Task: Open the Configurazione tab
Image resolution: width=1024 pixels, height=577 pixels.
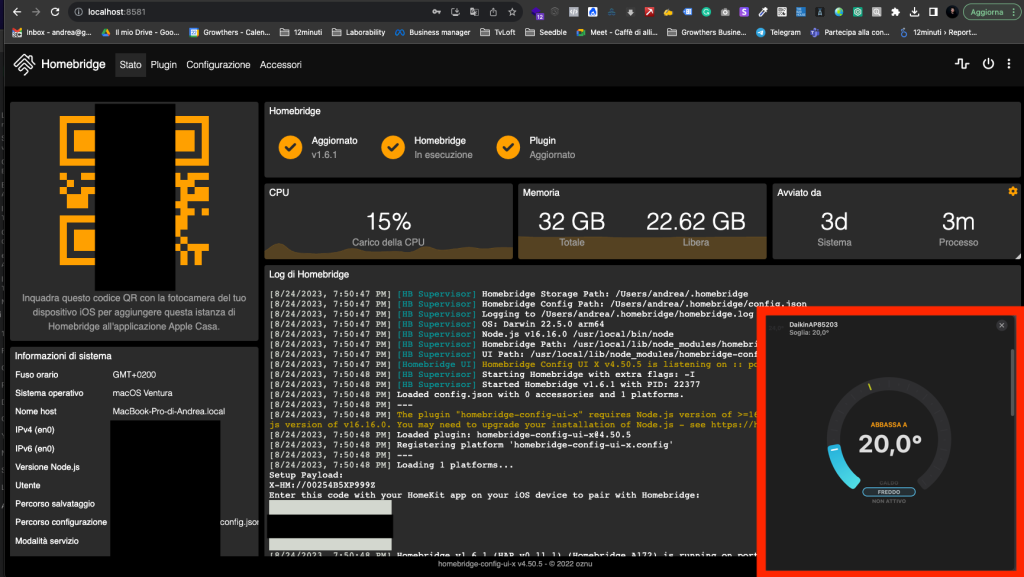Action: coord(218,65)
